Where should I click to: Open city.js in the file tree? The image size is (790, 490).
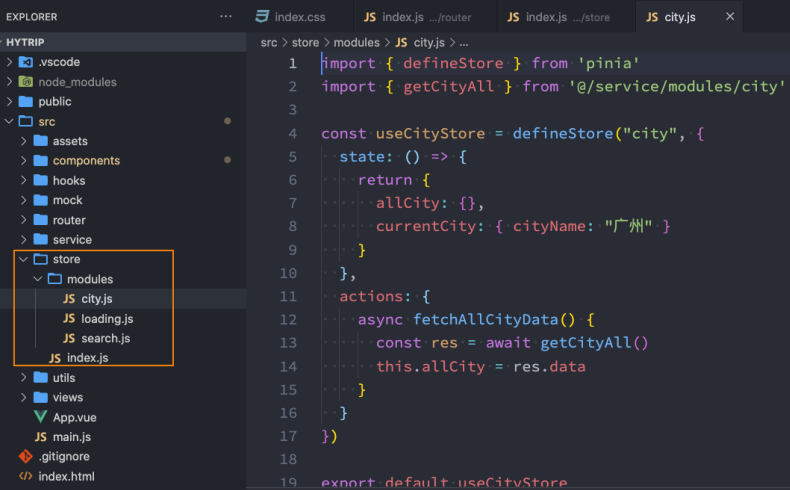123,299
